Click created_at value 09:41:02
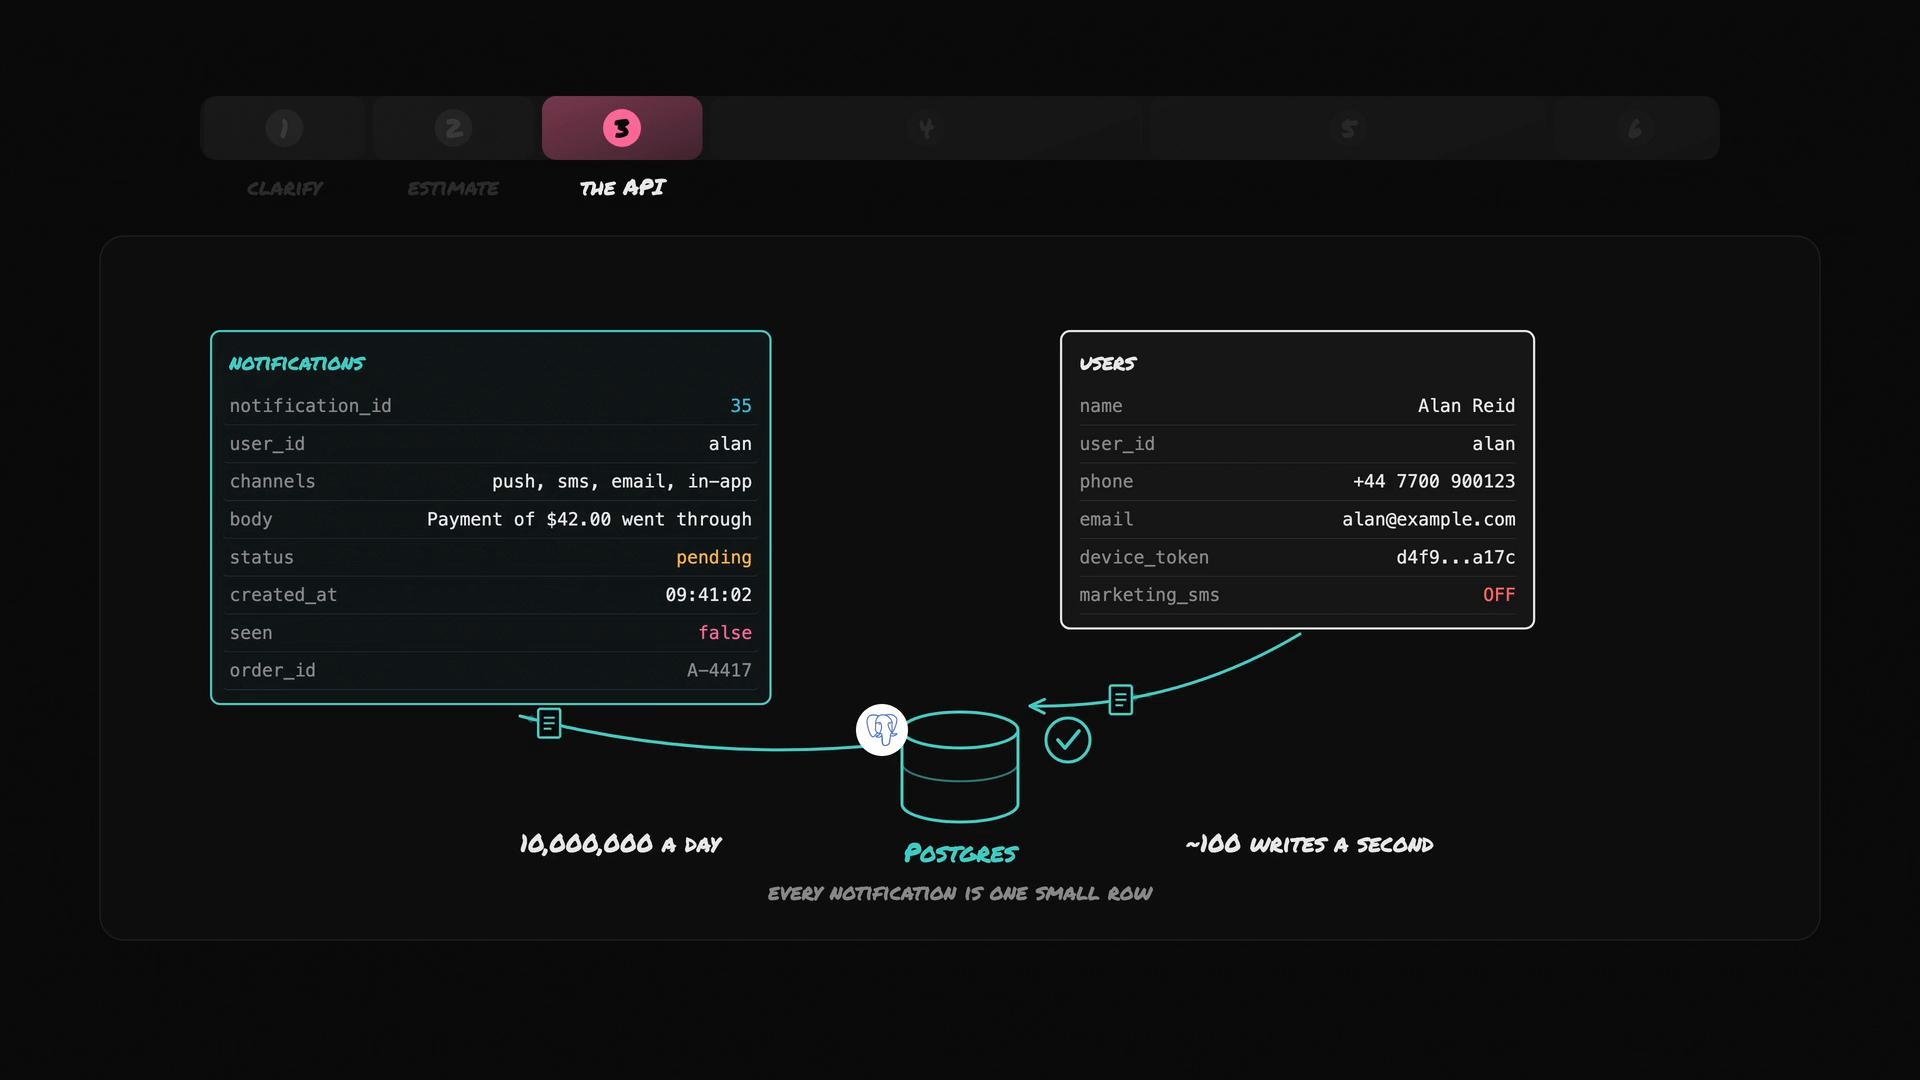This screenshot has height=1080, width=1920. click(x=709, y=594)
